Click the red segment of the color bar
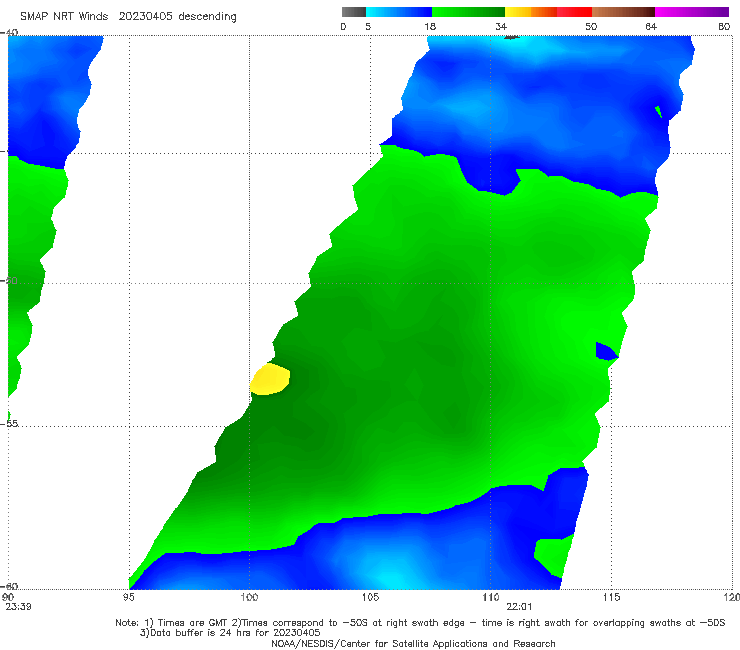Screen dimensions: 740x650 [x=574, y=12]
